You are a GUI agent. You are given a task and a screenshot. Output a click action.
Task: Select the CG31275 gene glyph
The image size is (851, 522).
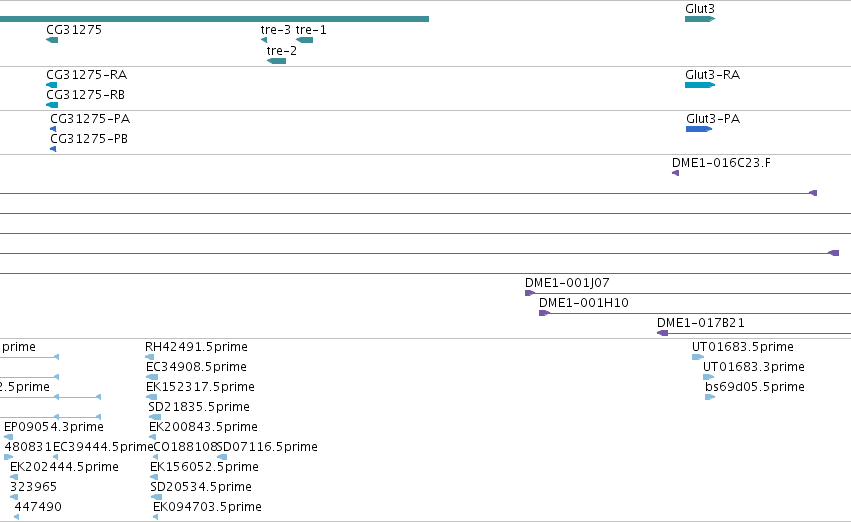click(x=52, y=40)
